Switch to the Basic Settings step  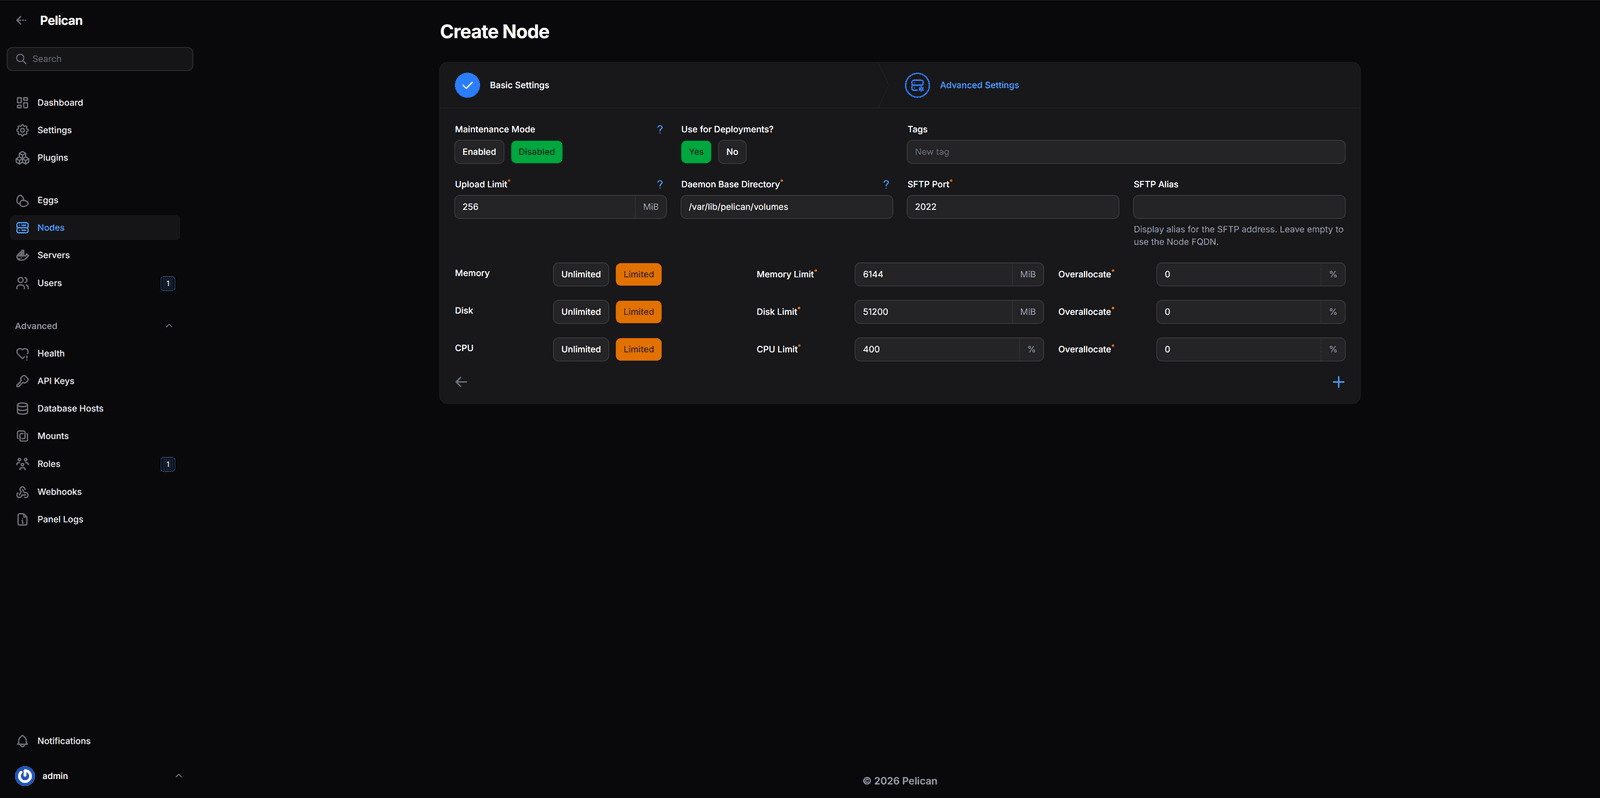(519, 85)
